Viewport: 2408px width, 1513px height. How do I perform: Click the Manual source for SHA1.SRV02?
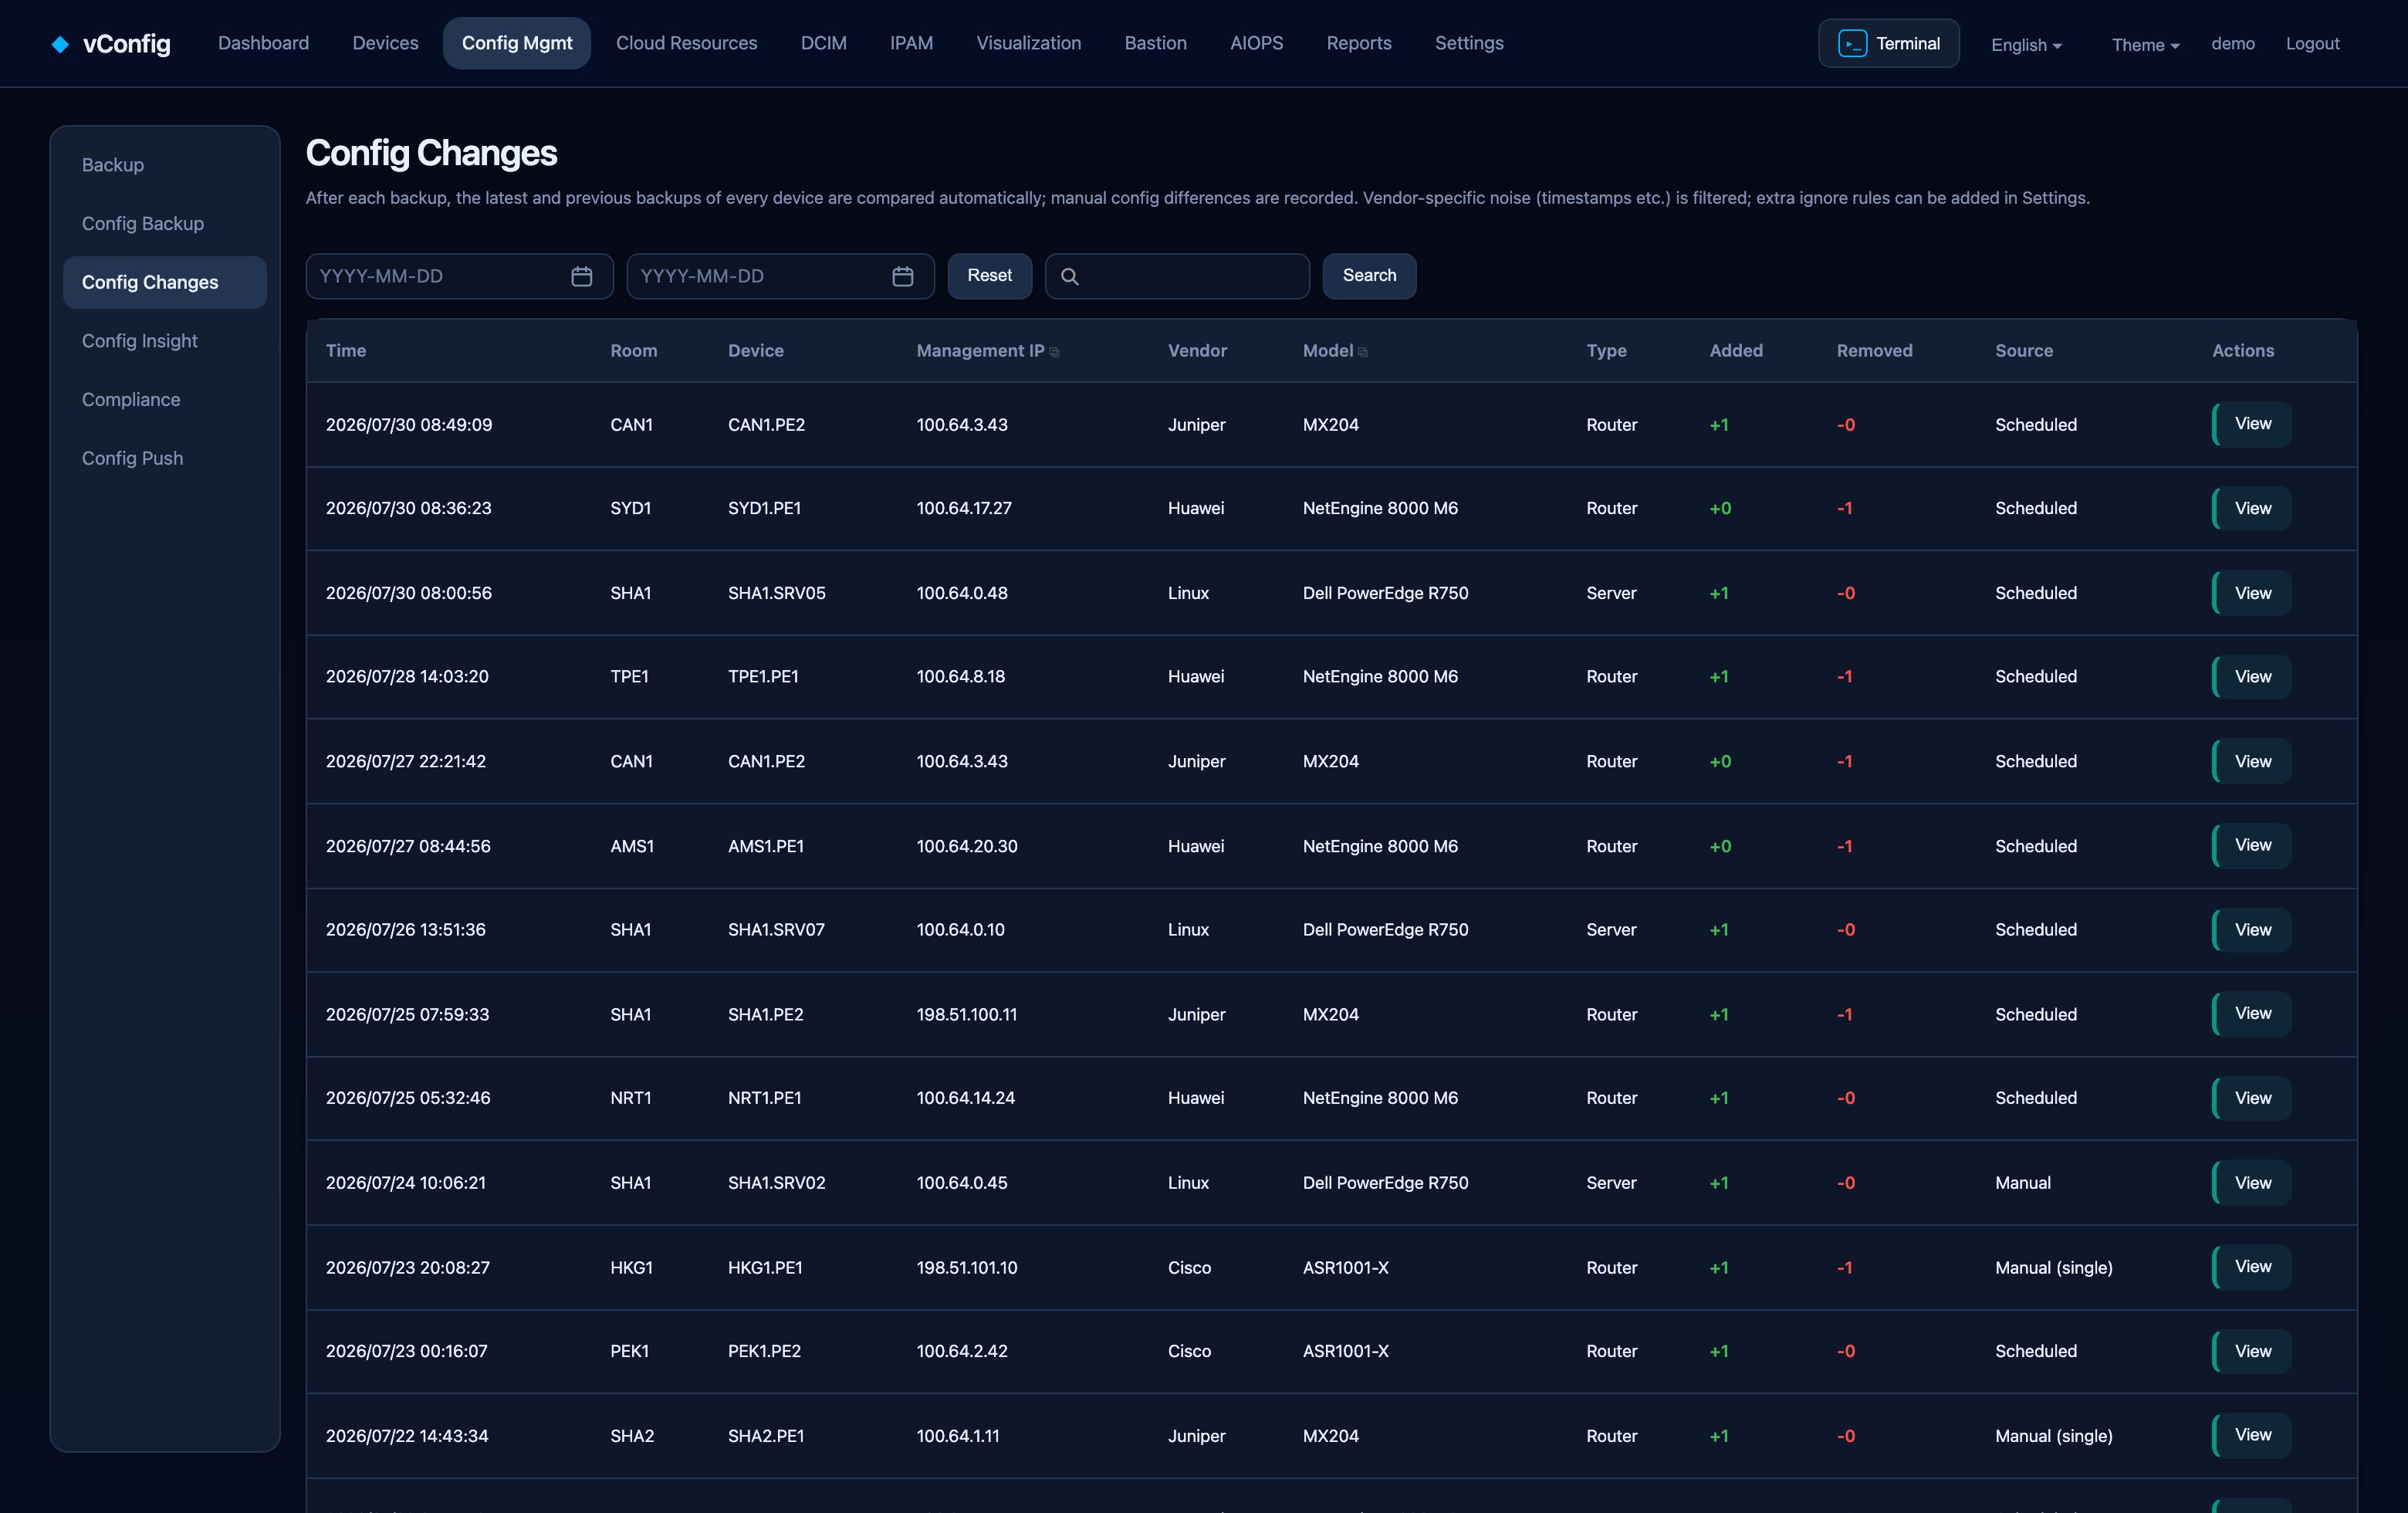[2022, 1183]
